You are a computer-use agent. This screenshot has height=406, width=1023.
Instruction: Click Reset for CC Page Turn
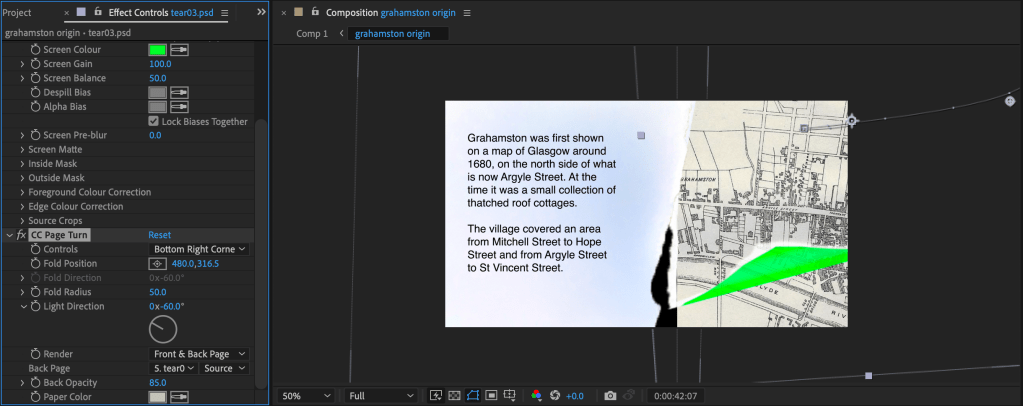point(160,235)
